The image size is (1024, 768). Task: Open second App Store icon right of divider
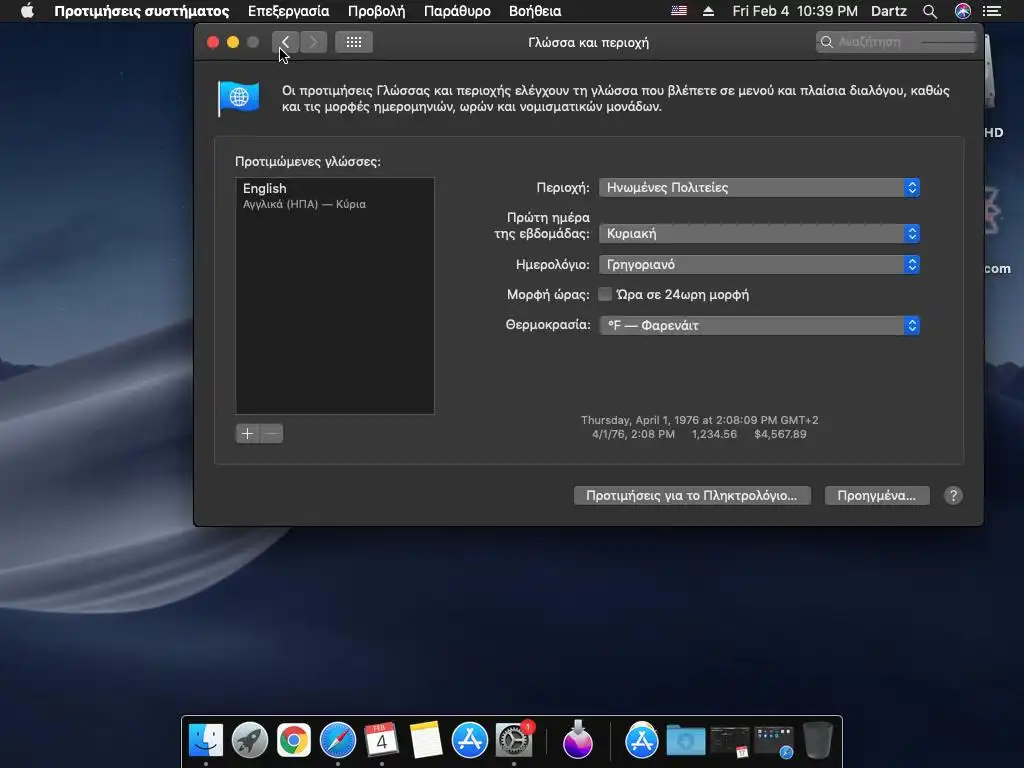(641, 740)
